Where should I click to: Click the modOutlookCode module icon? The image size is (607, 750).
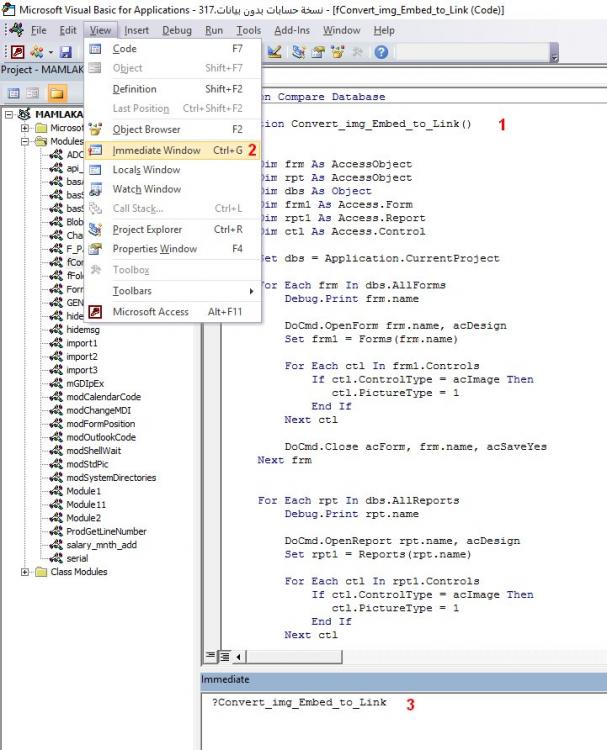[56, 437]
